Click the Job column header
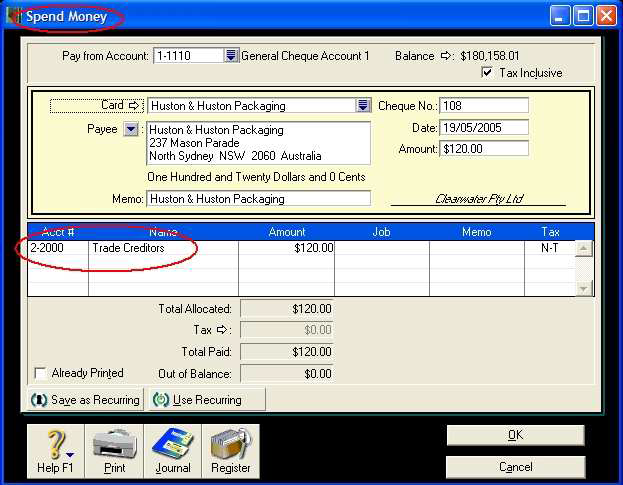The image size is (623, 485). [x=382, y=232]
